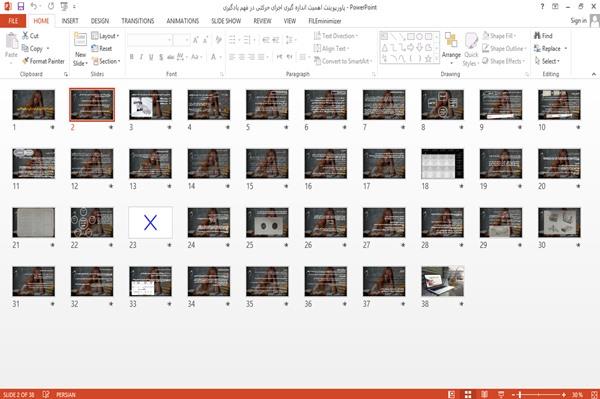Open the Layout dropdown
This screenshot has height=399, width=600.
point(105,36)
